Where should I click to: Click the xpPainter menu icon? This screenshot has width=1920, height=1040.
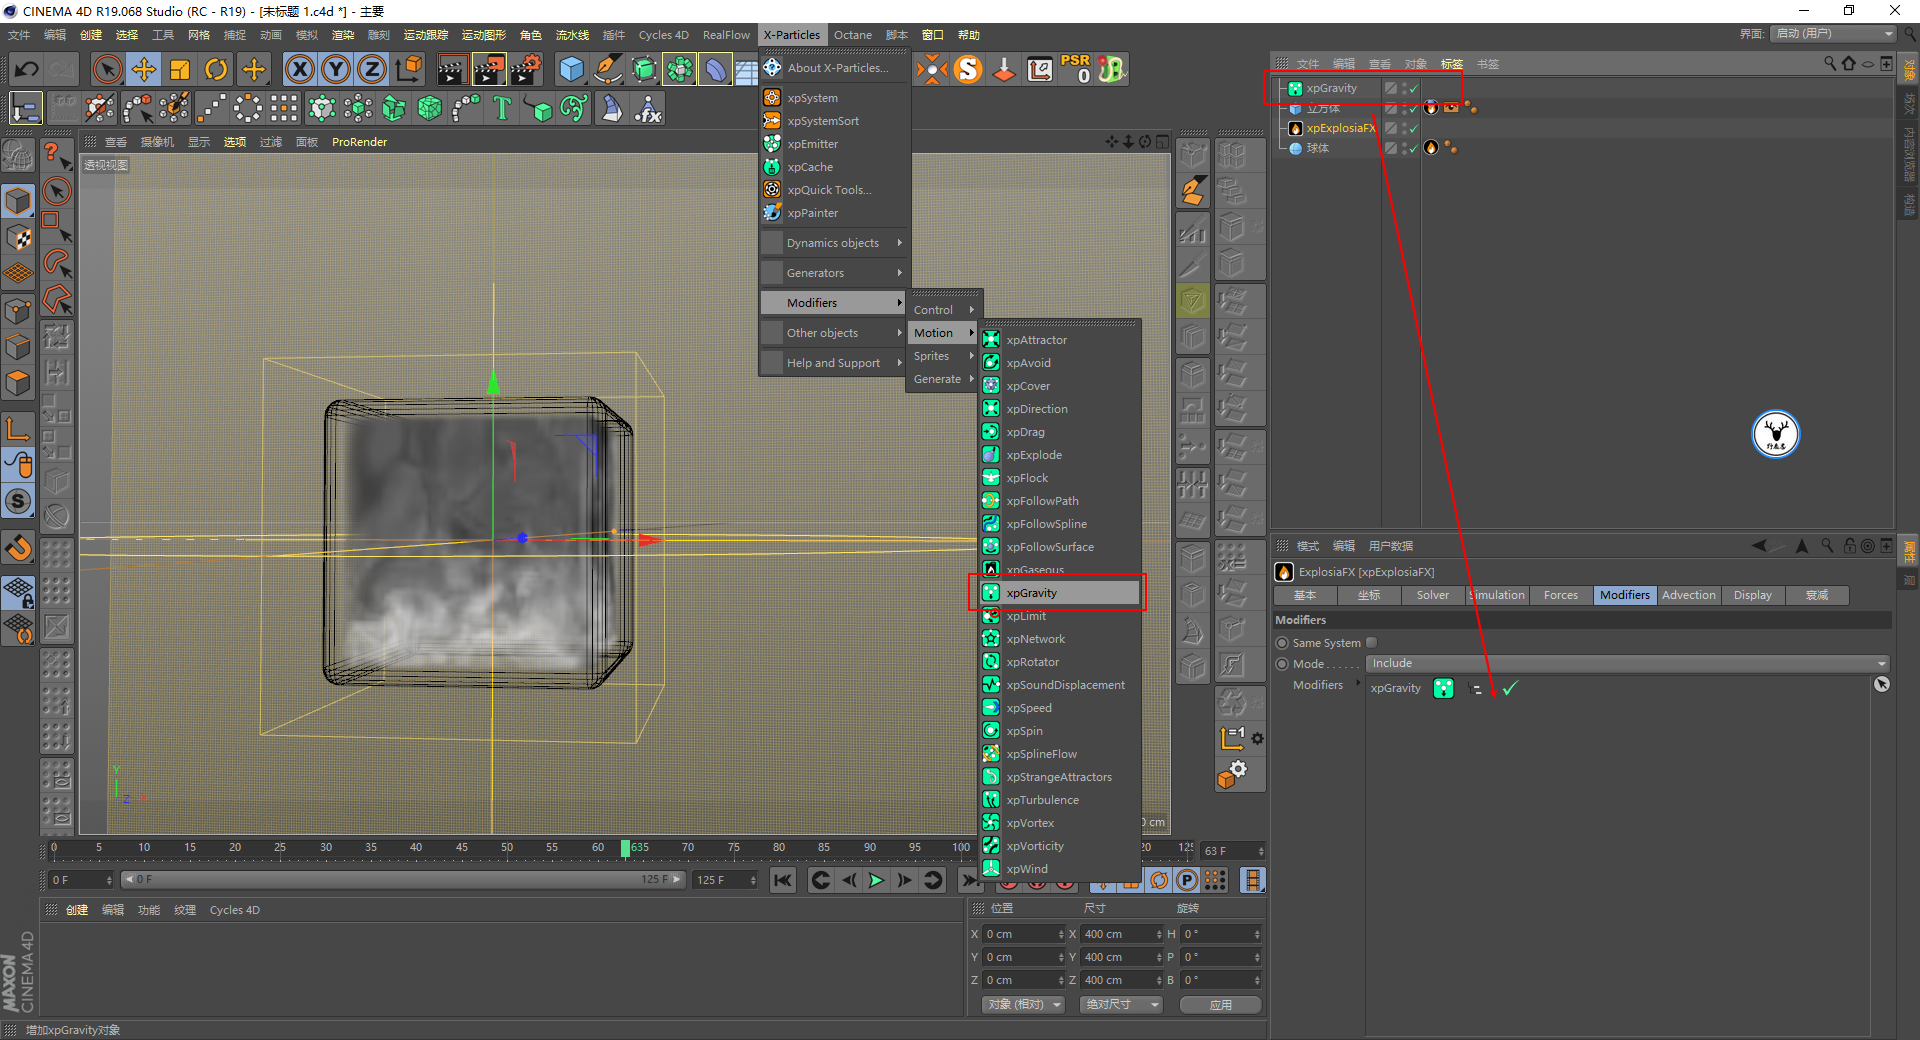coord(772,212)
